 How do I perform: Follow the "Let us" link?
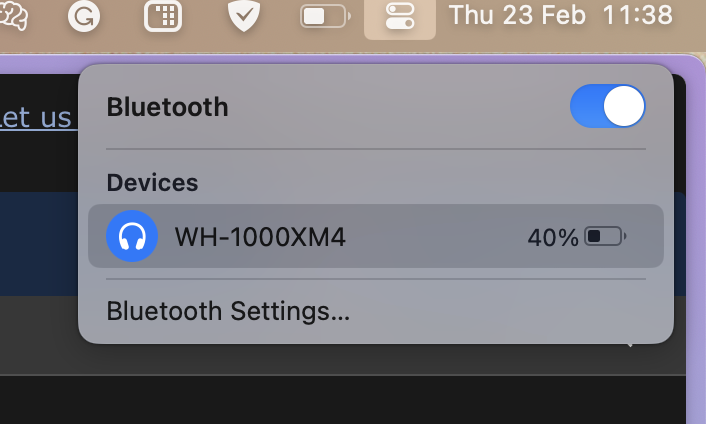point(36,117)
